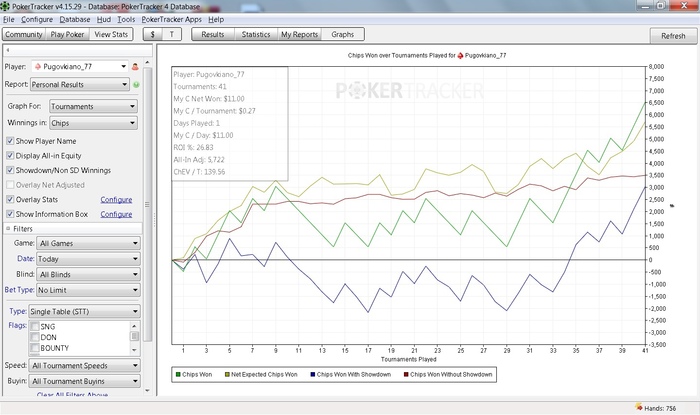Open the Help menu
The width and height of the screenshot is (700, 415).
pos(216,19)
